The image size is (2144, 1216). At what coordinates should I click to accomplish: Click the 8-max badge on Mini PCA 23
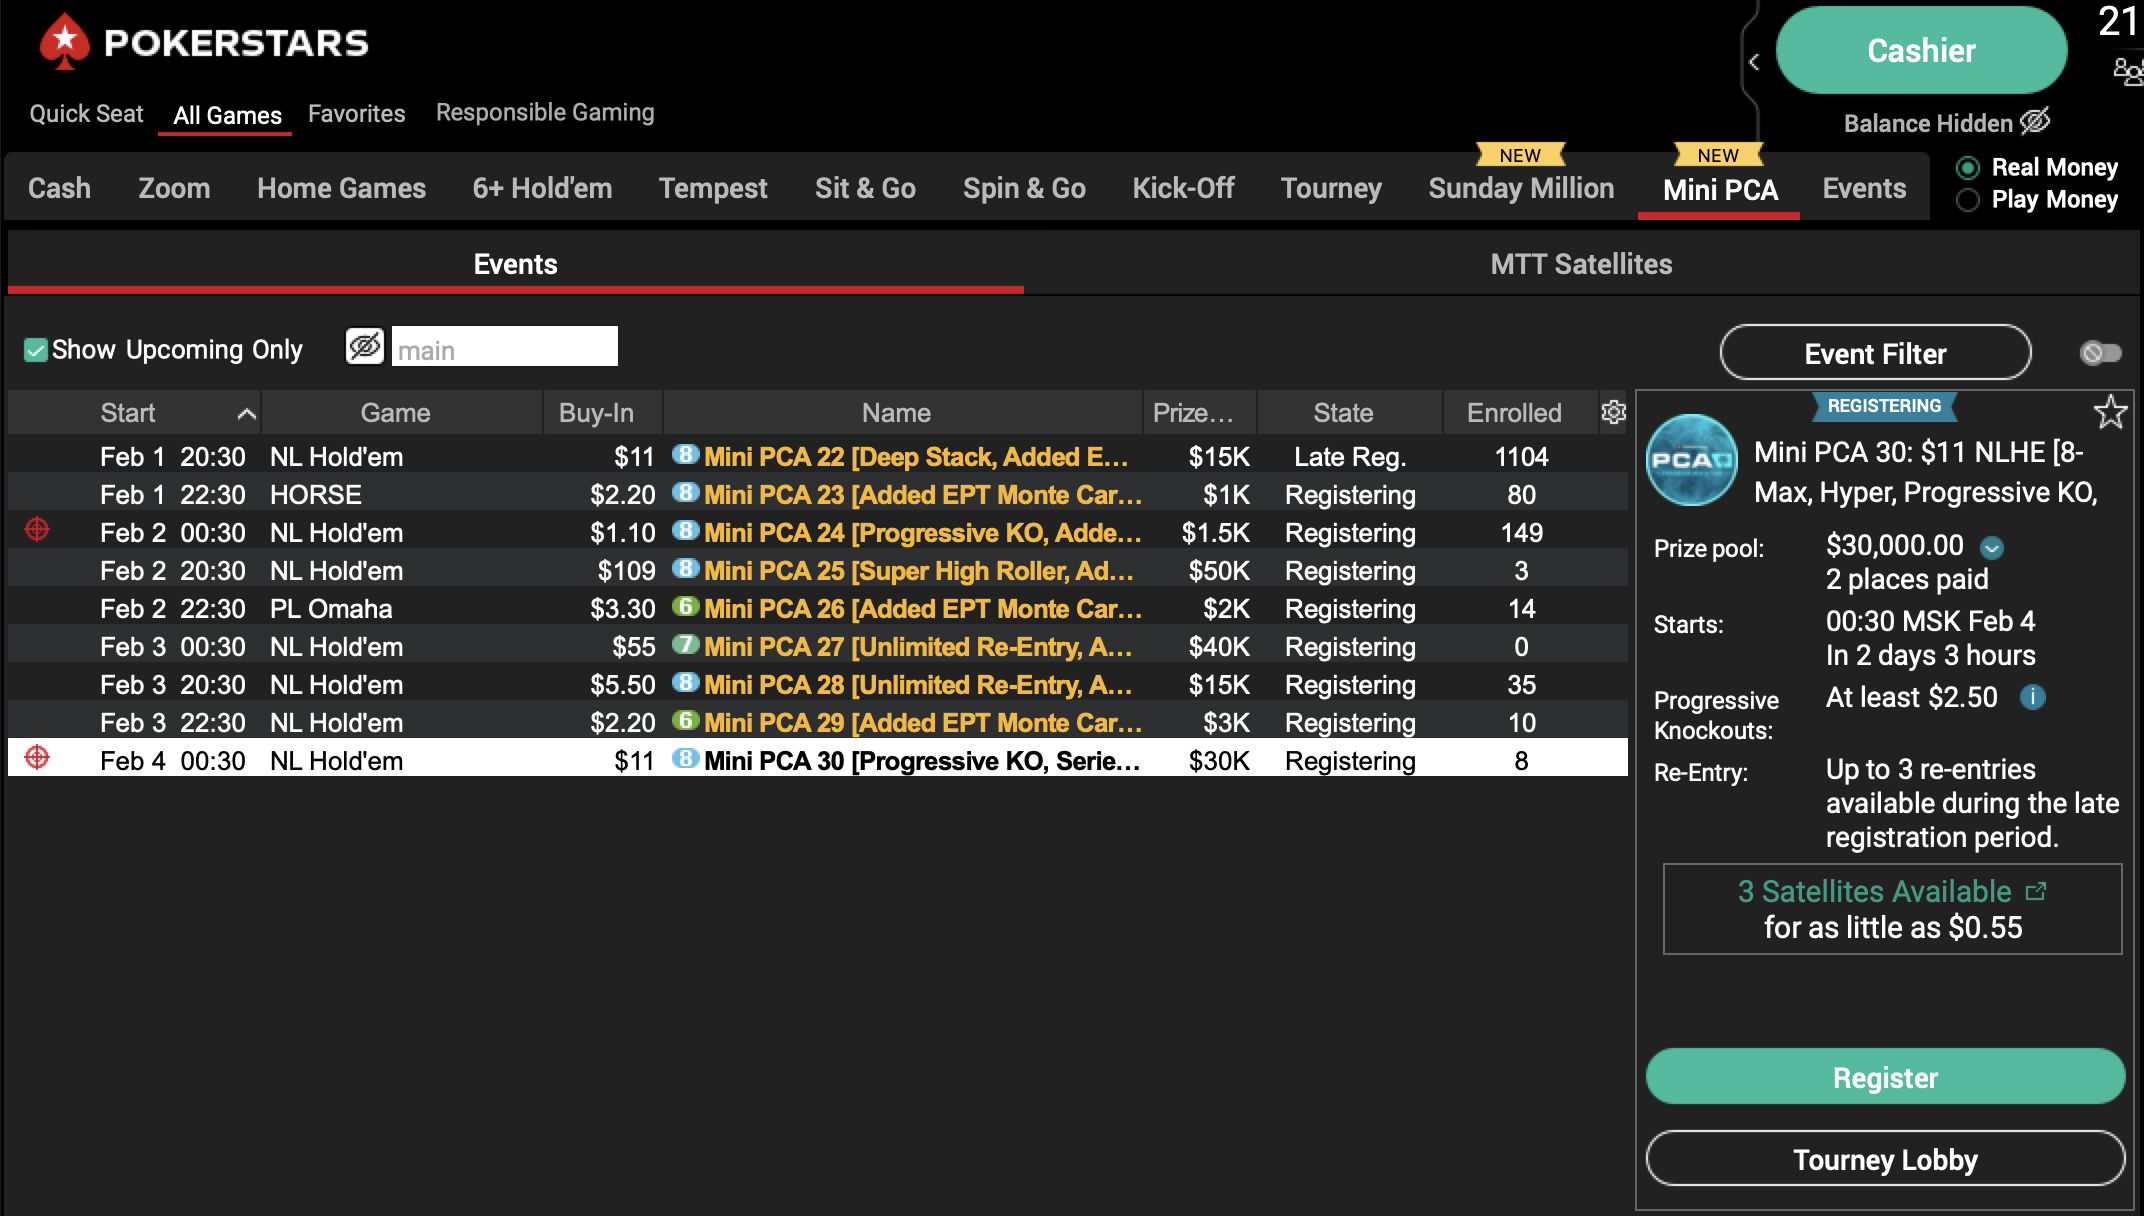click(x=685, y=493)
